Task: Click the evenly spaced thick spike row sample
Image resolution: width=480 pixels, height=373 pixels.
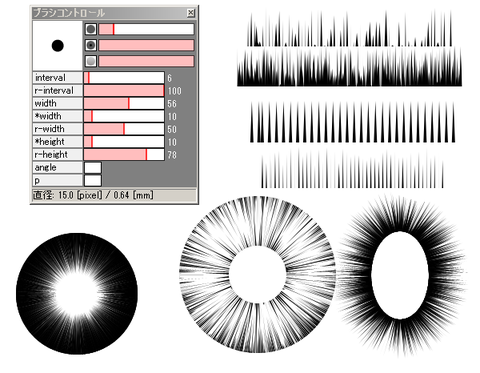Action: click(353, 122)
